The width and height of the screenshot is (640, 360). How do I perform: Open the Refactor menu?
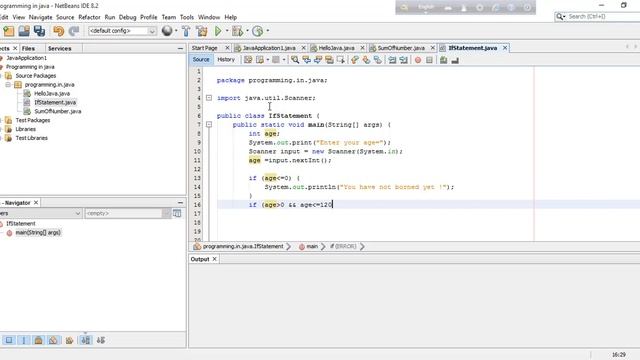pyautogui.click(x=89, y=17)
